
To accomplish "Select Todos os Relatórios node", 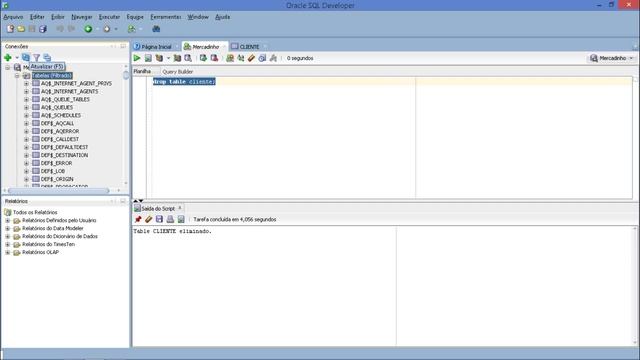I will tap(35, 212).
